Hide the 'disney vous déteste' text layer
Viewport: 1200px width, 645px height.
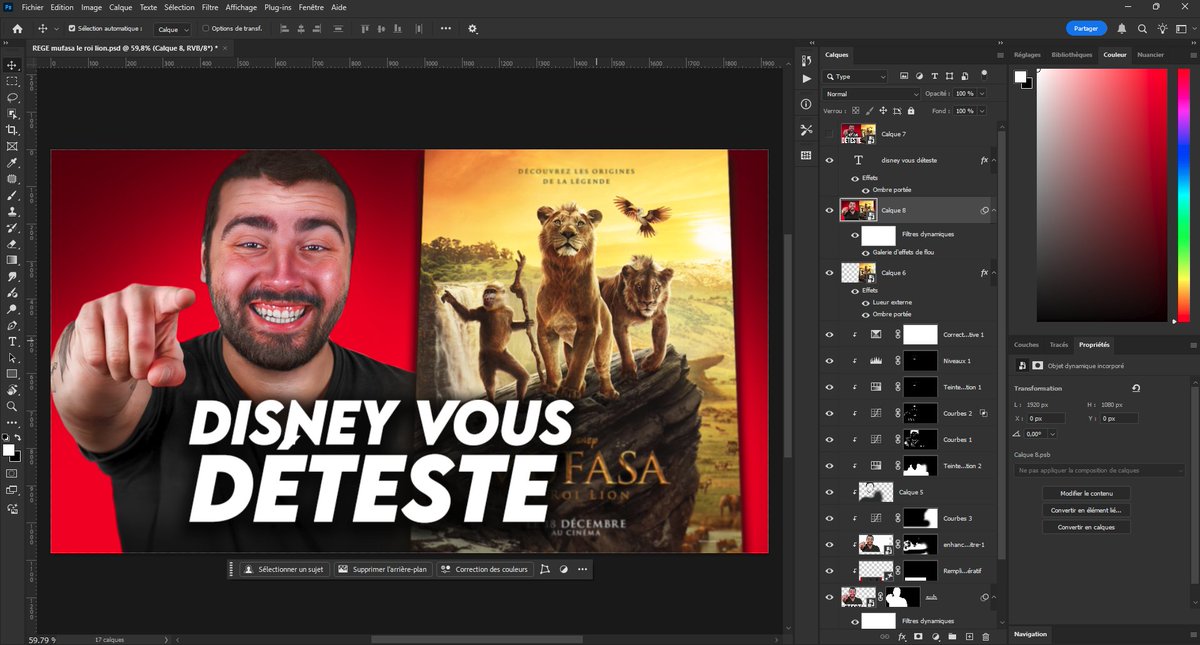coord(829,160)
